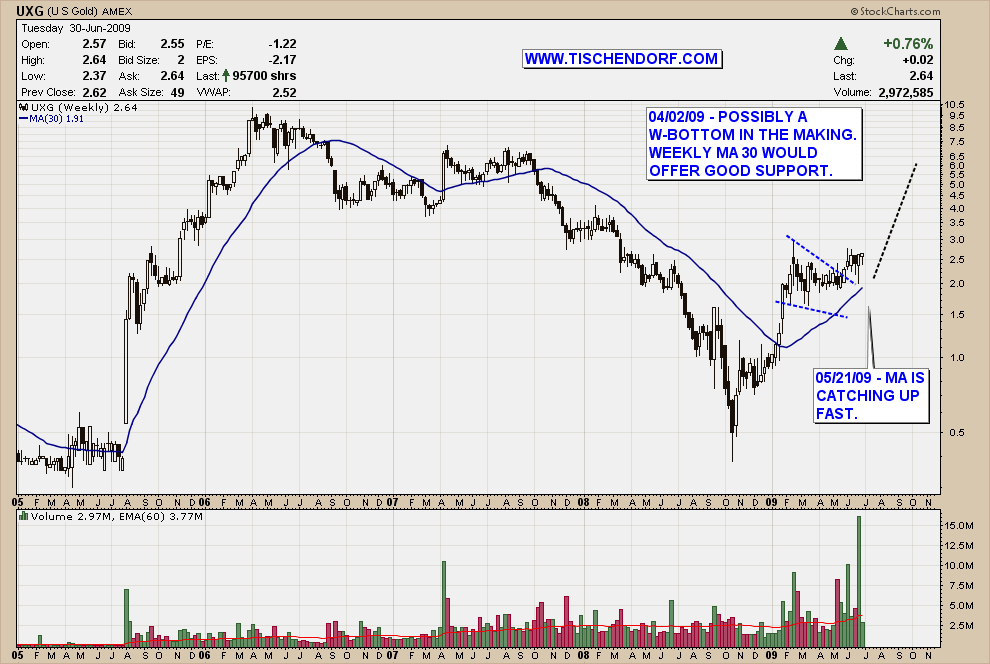
Task: Click the blue MA(30) 1.91 legend line
Action: click(24, 118)
